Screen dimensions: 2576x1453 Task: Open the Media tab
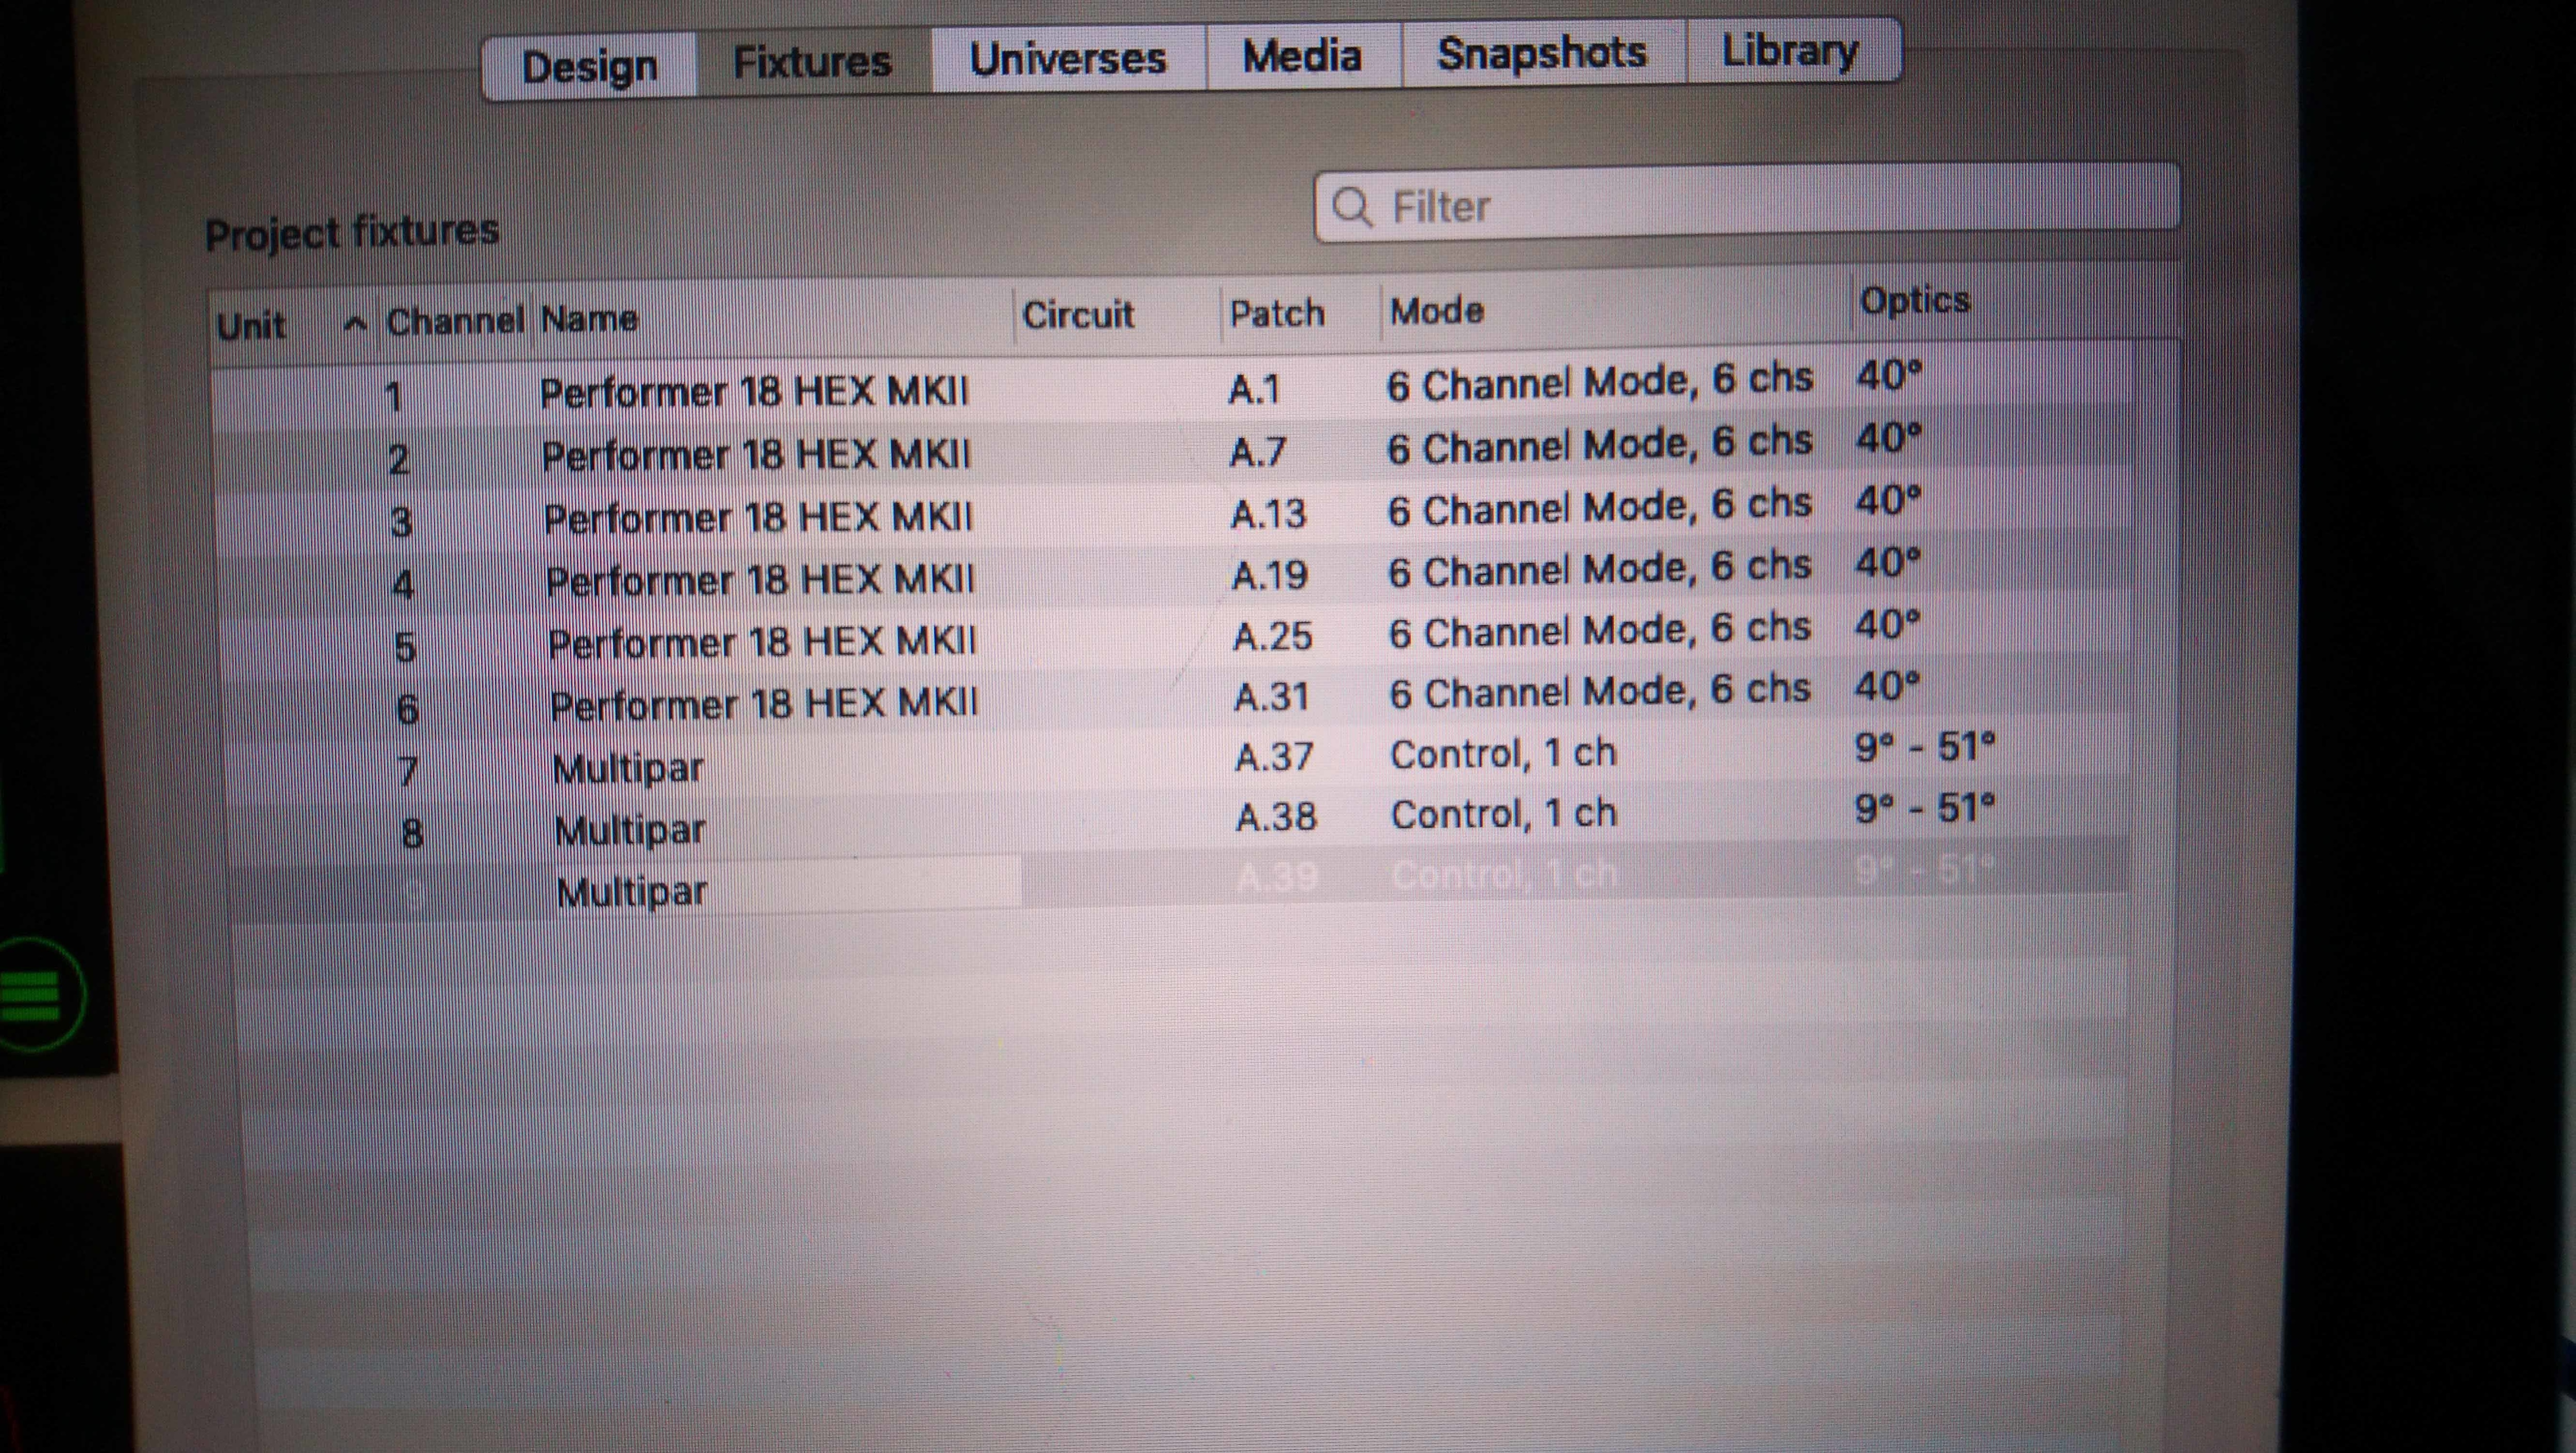[1302, 55]
